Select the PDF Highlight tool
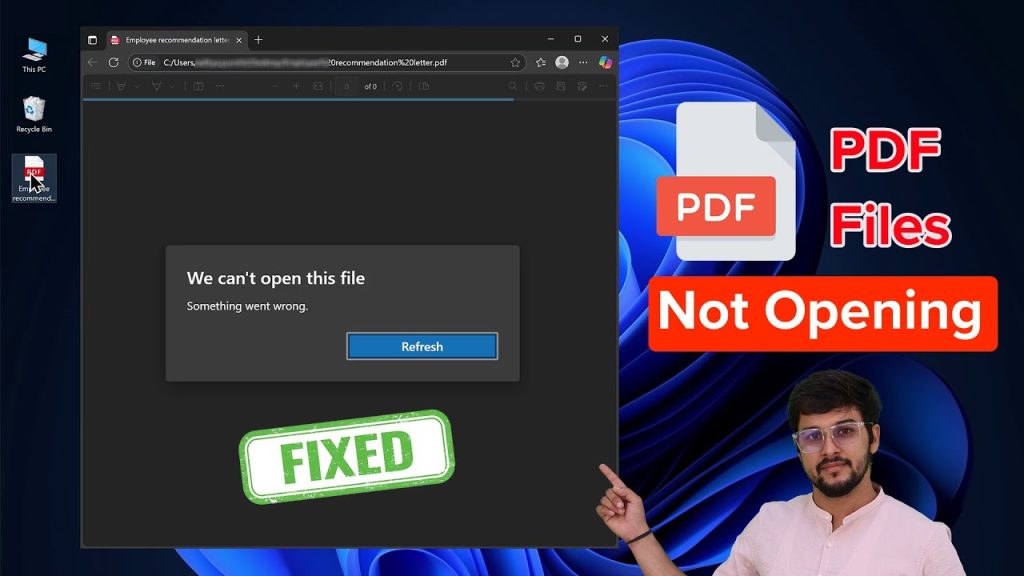This screenshot has width=1024, height=576. pyautogui.click(x=121, y=86)
